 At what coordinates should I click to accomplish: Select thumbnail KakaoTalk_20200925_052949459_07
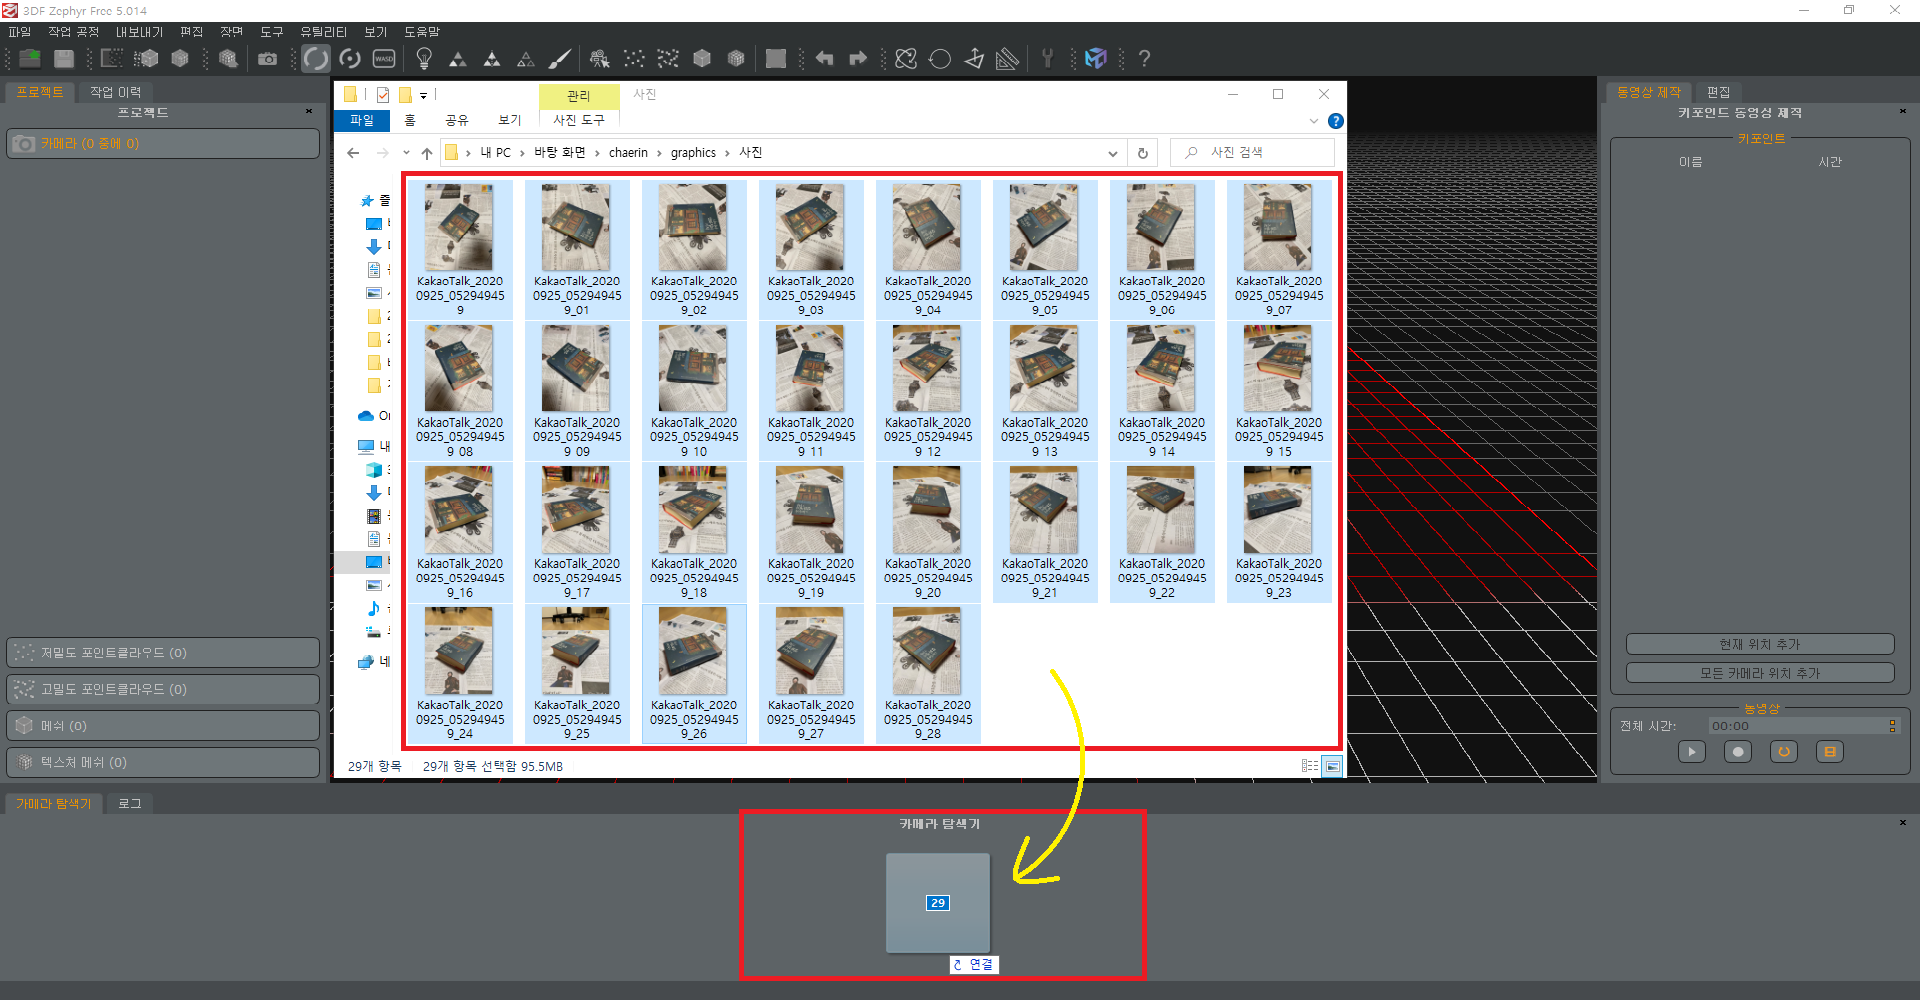point(1279,249)
